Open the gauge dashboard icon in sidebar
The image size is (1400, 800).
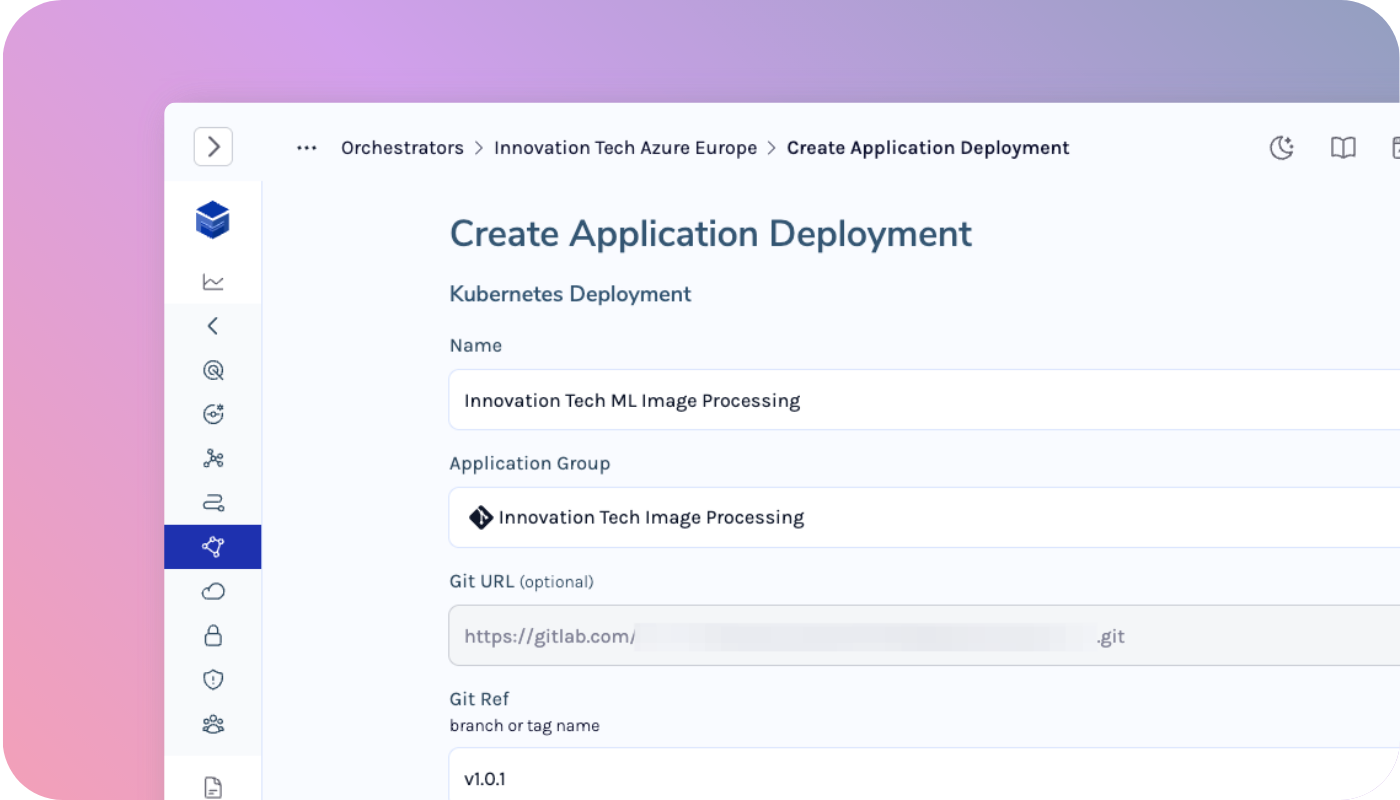pyautogui.click(x=213, y=413)
